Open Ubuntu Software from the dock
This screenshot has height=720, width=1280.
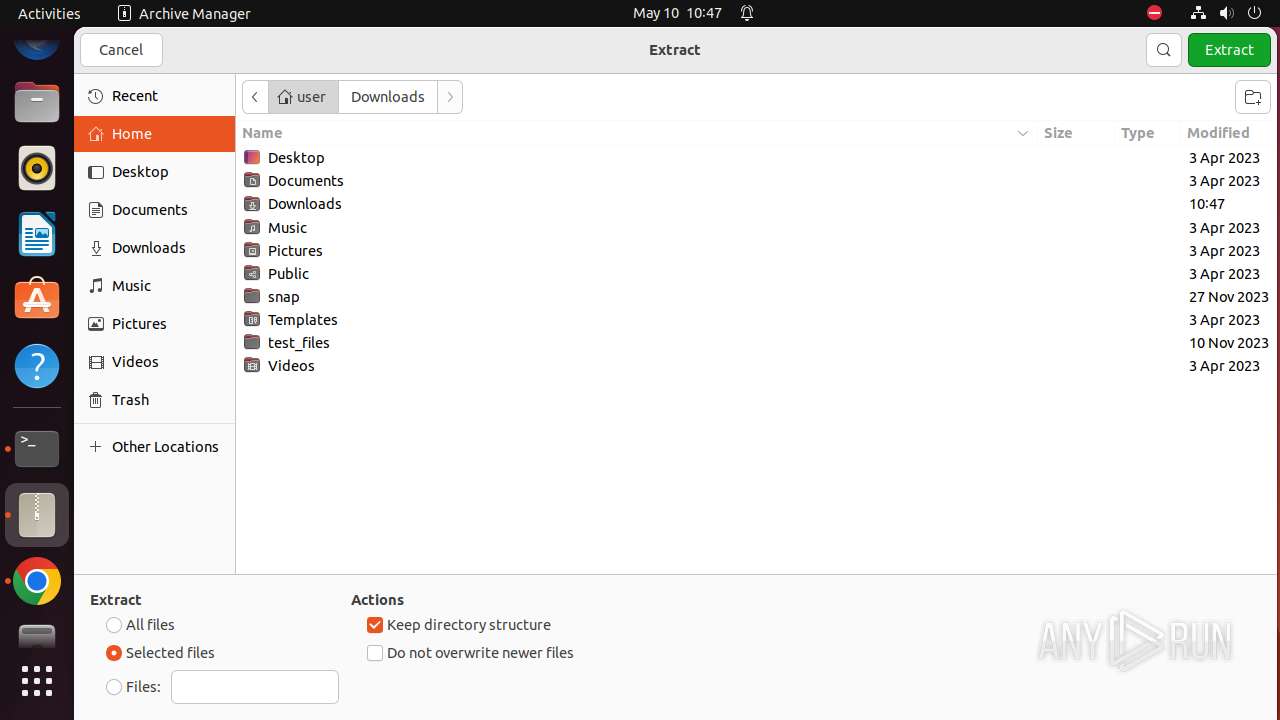pos(37,299)
